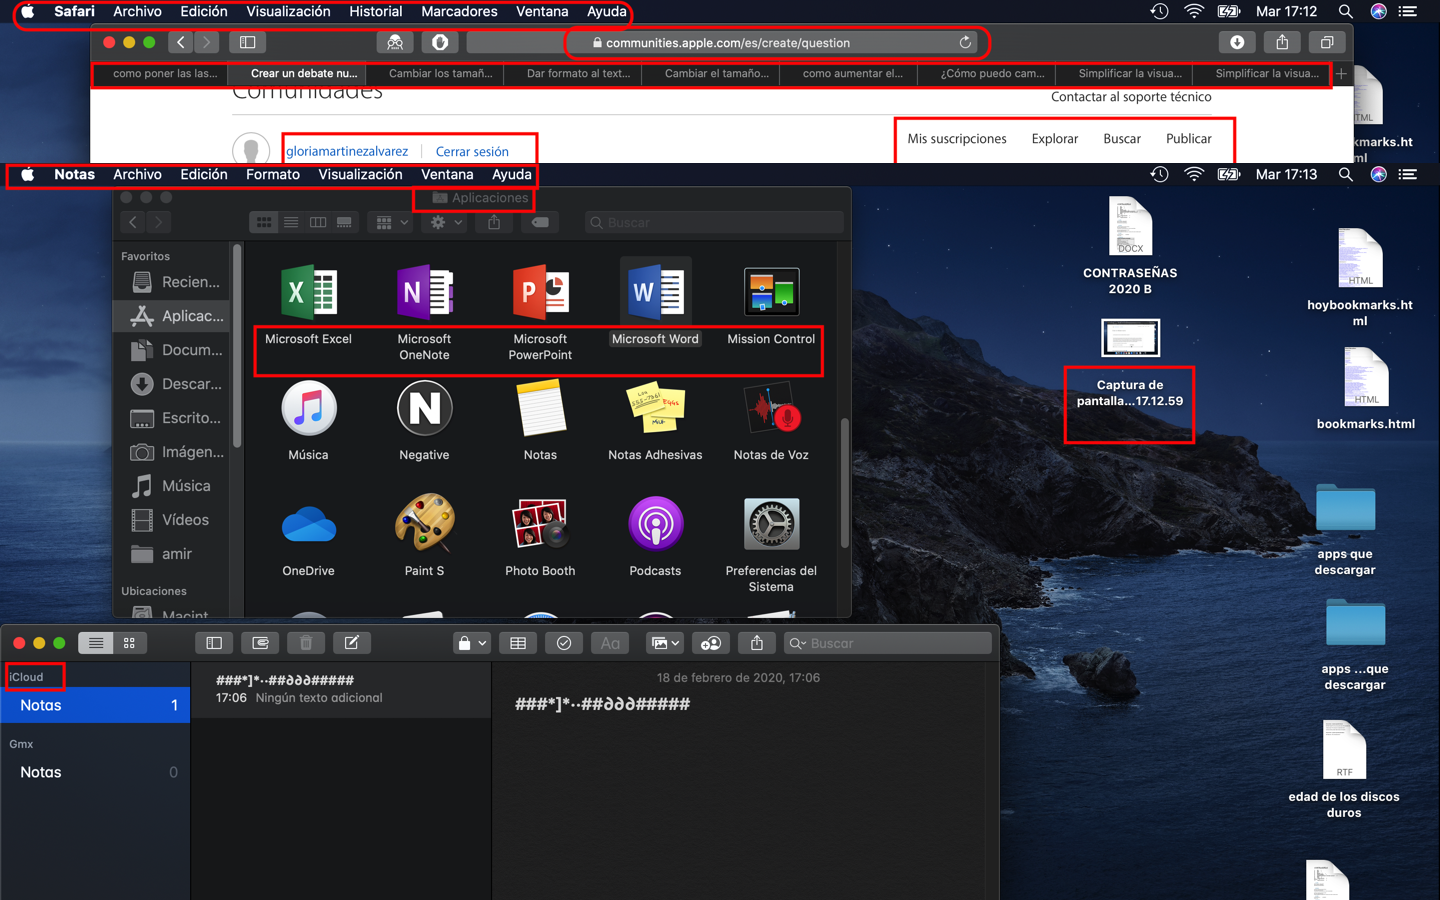
Task: Click the trash icon in Notes toolbar
Action: [306, 643]
